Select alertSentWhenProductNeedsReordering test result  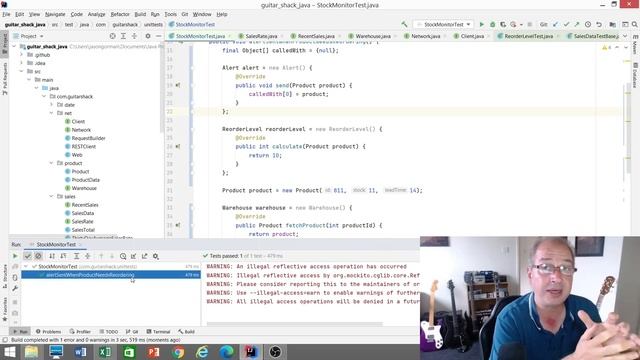[111, 275]
